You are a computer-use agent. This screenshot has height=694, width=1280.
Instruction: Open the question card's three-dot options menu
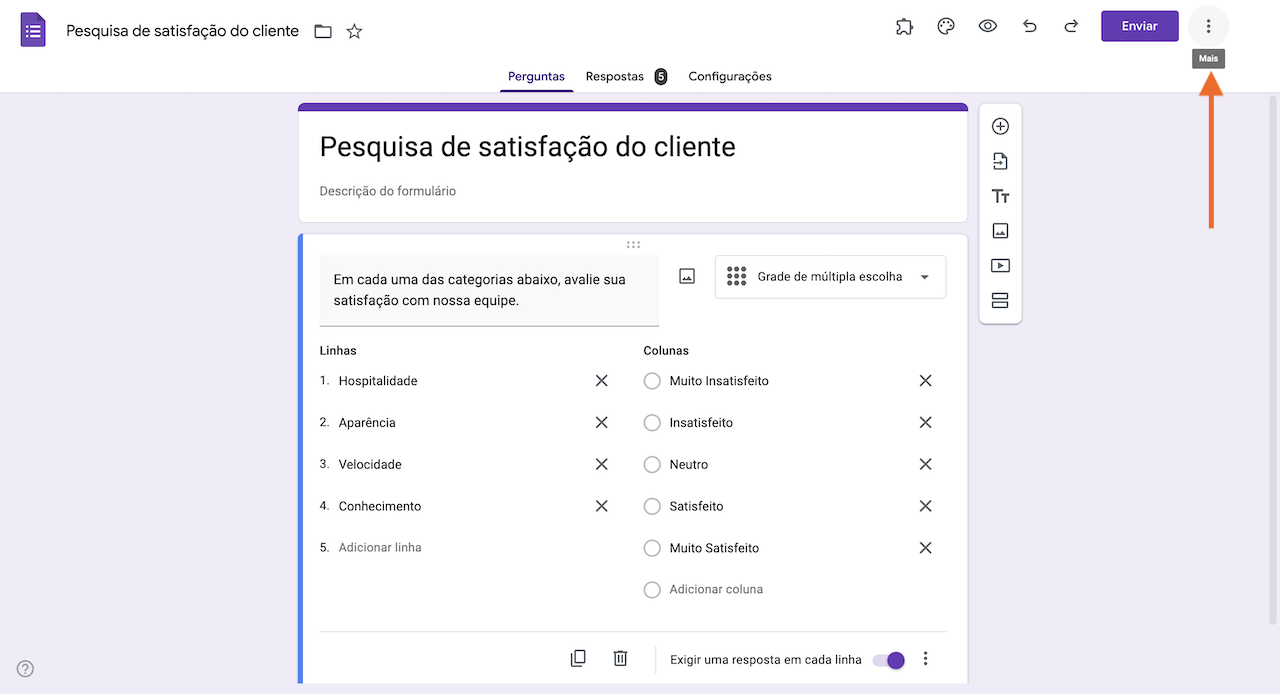pyautogui.click(x=925, y=658)
